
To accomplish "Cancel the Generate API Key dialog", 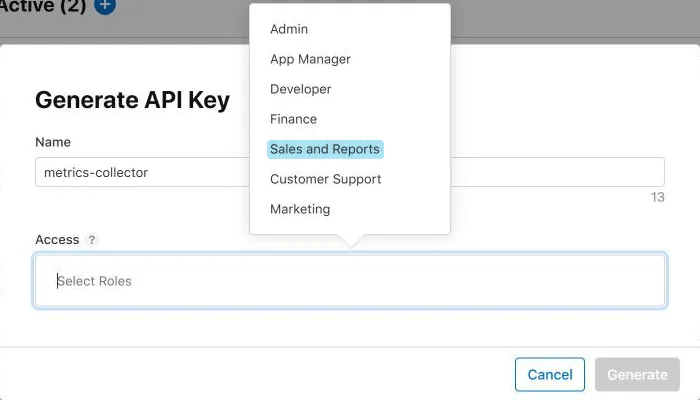I will click(550, 375).
